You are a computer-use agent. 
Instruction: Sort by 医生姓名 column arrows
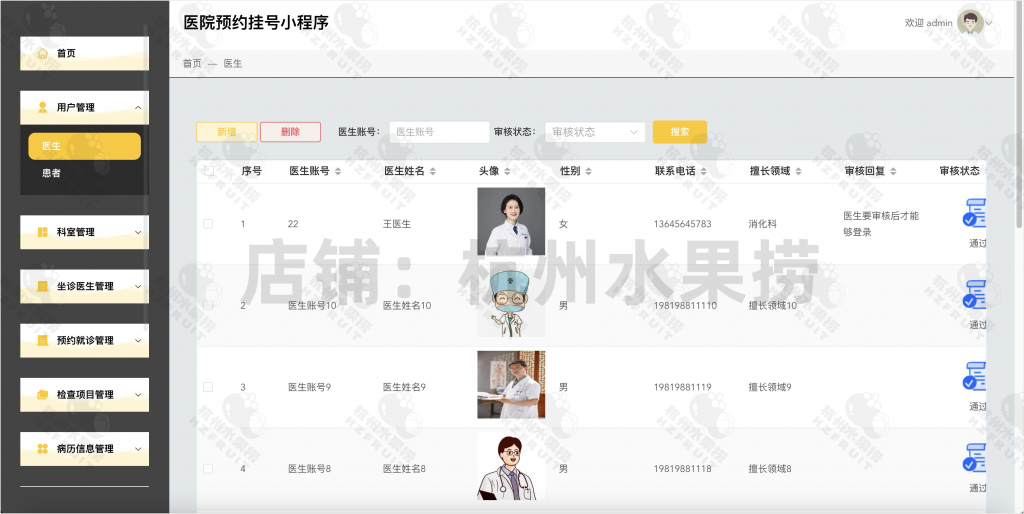(x=432, y=171)
